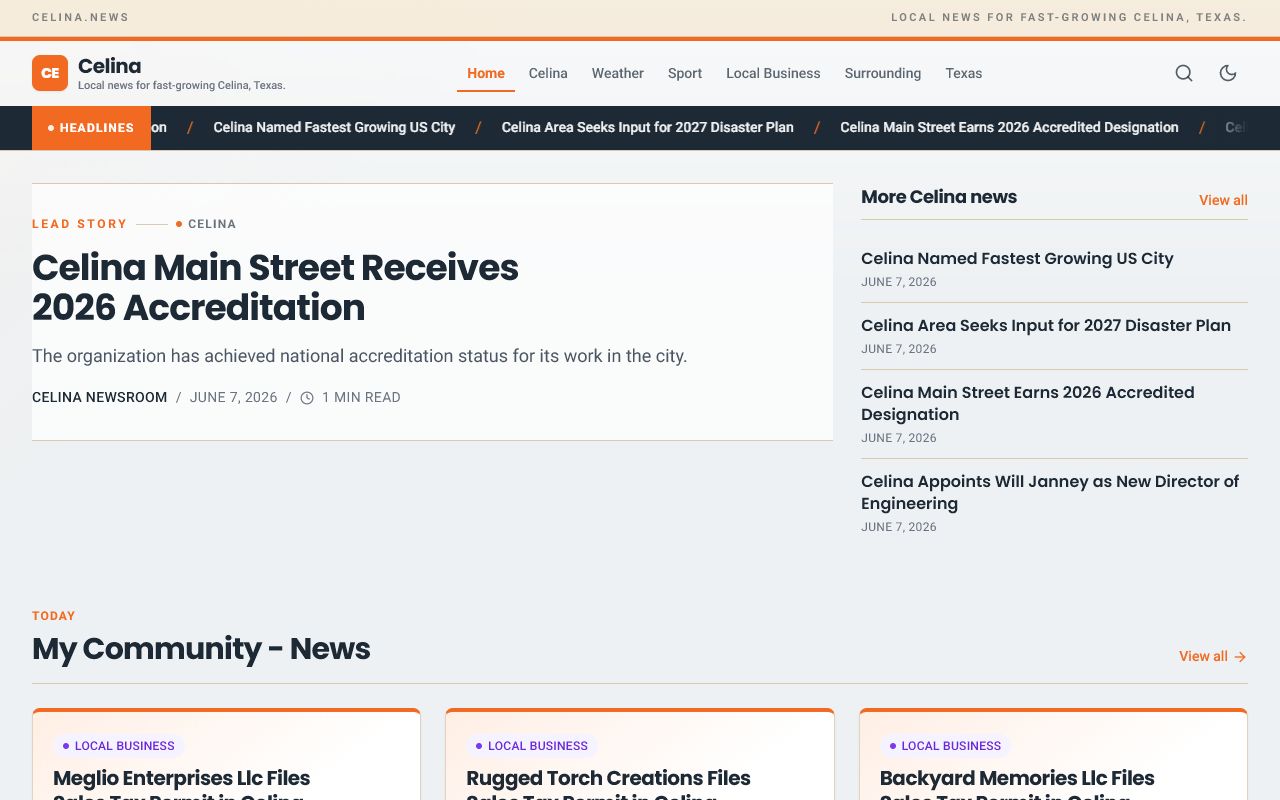Open the Surrounding nav tab
Screen dimensions: 1280x800
tap(883, 73)
